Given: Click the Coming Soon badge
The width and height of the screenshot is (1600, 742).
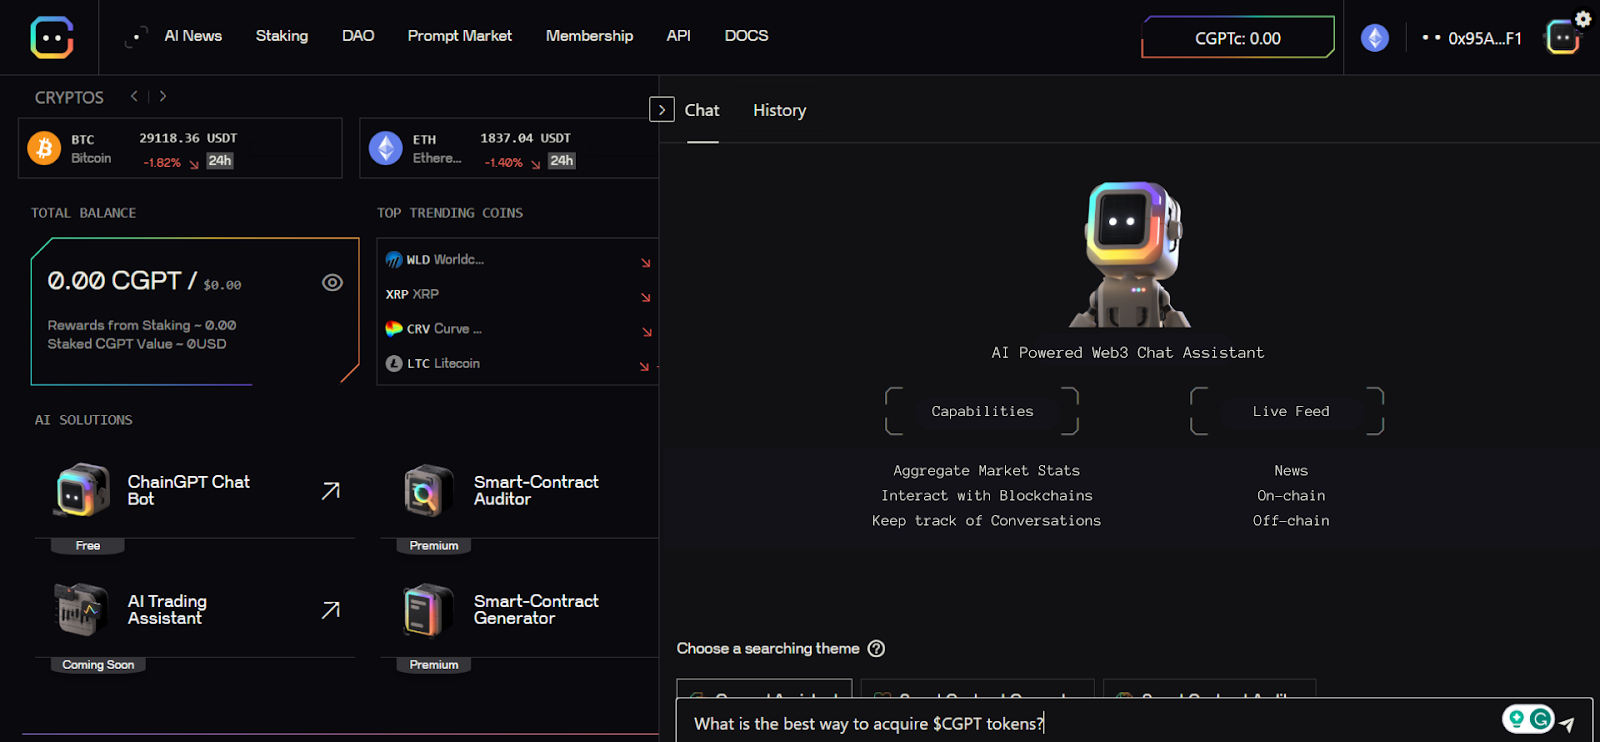Looking at the screenshot, I should click(98, 664).
